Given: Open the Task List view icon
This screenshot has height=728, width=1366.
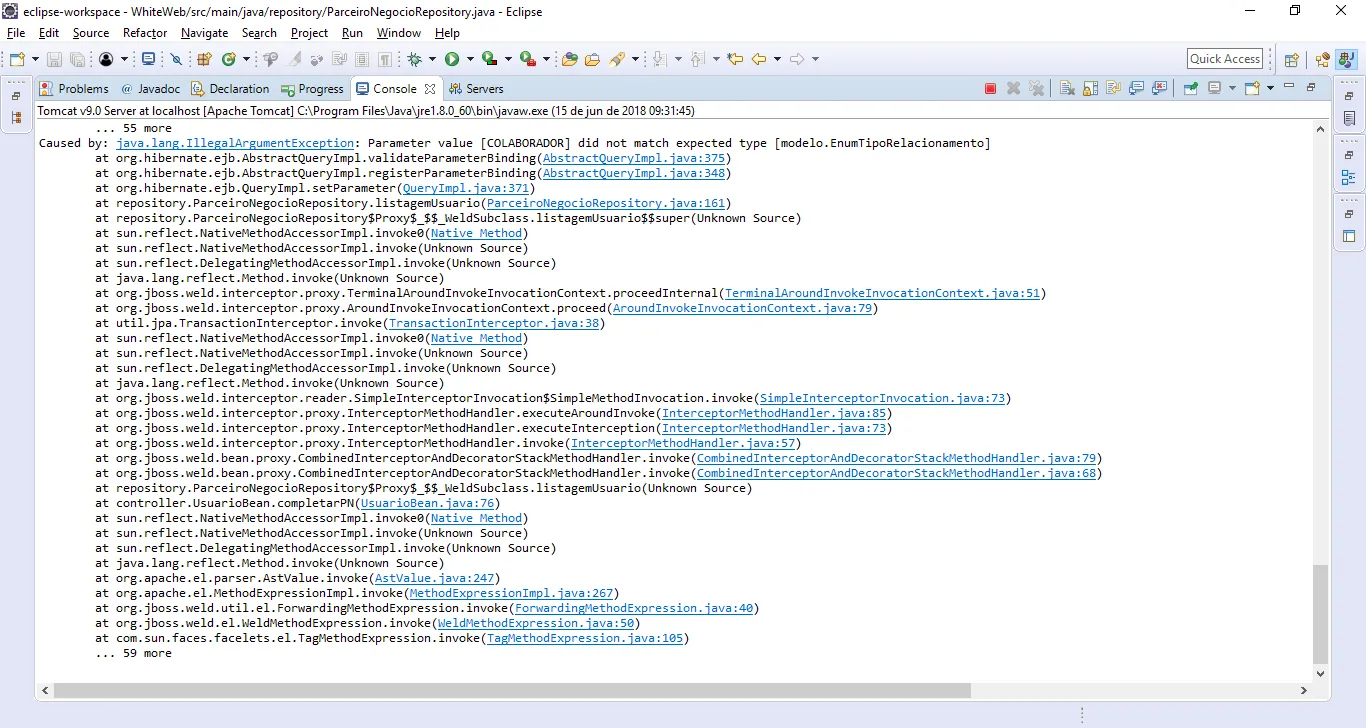Looking at the screenshot, I should [x=1349, y=118].
